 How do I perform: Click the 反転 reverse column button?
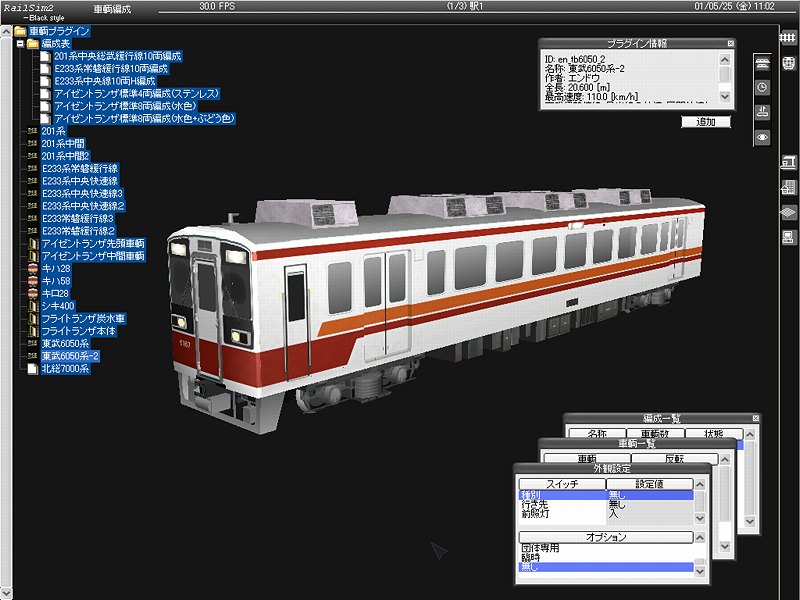pos(674,459)
